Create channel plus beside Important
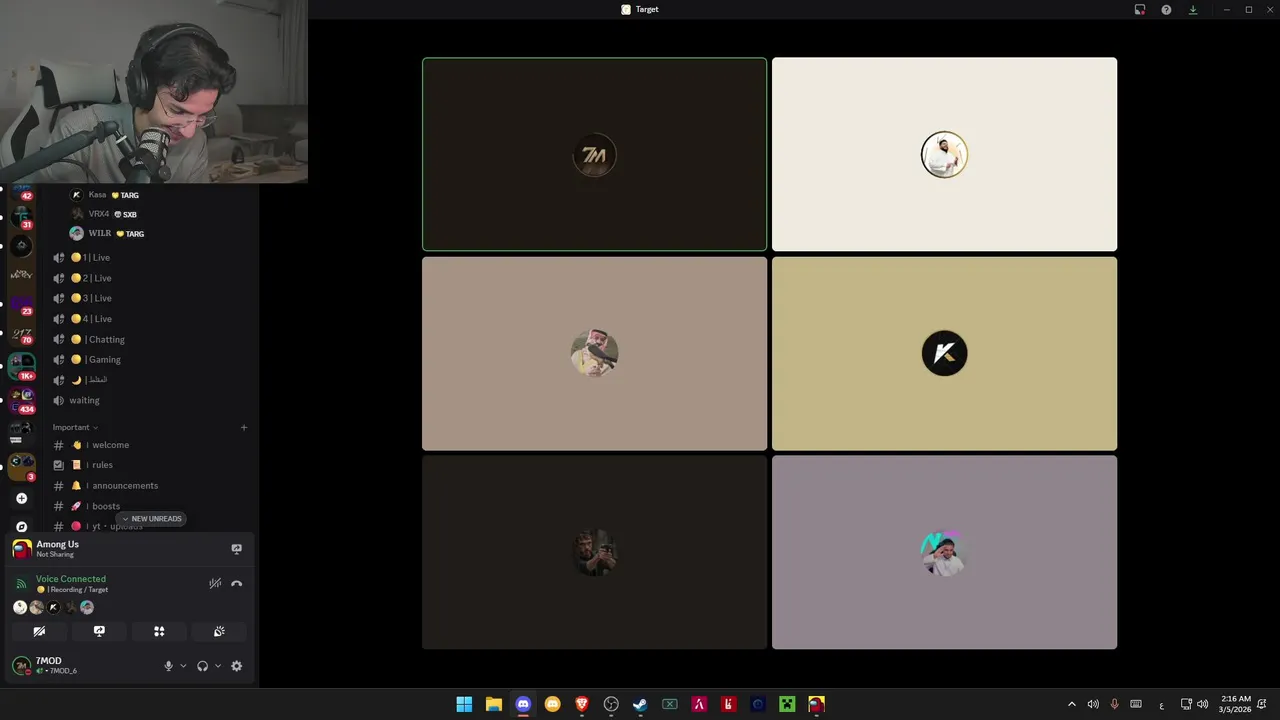Viewport: 1280px width, 720px height. pos(243,427)
